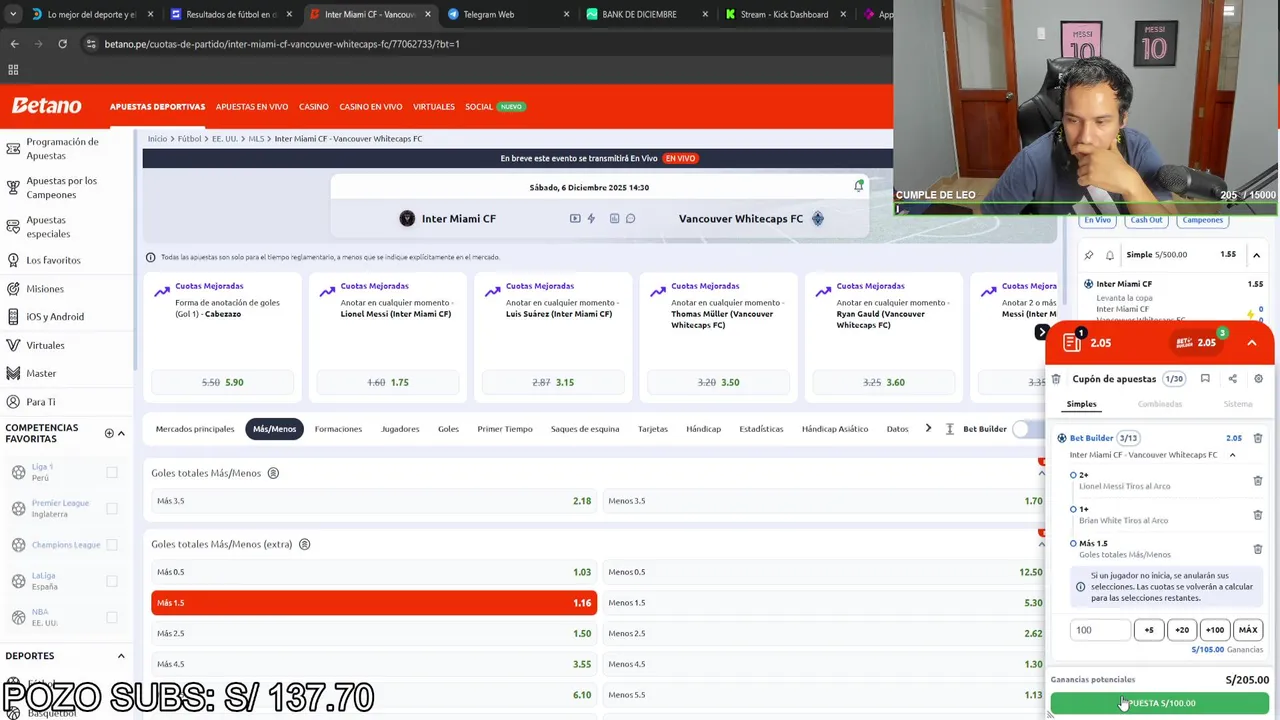
Task: Click the info icon next to Goles totales Más/Menos
Action: point(273,473)
